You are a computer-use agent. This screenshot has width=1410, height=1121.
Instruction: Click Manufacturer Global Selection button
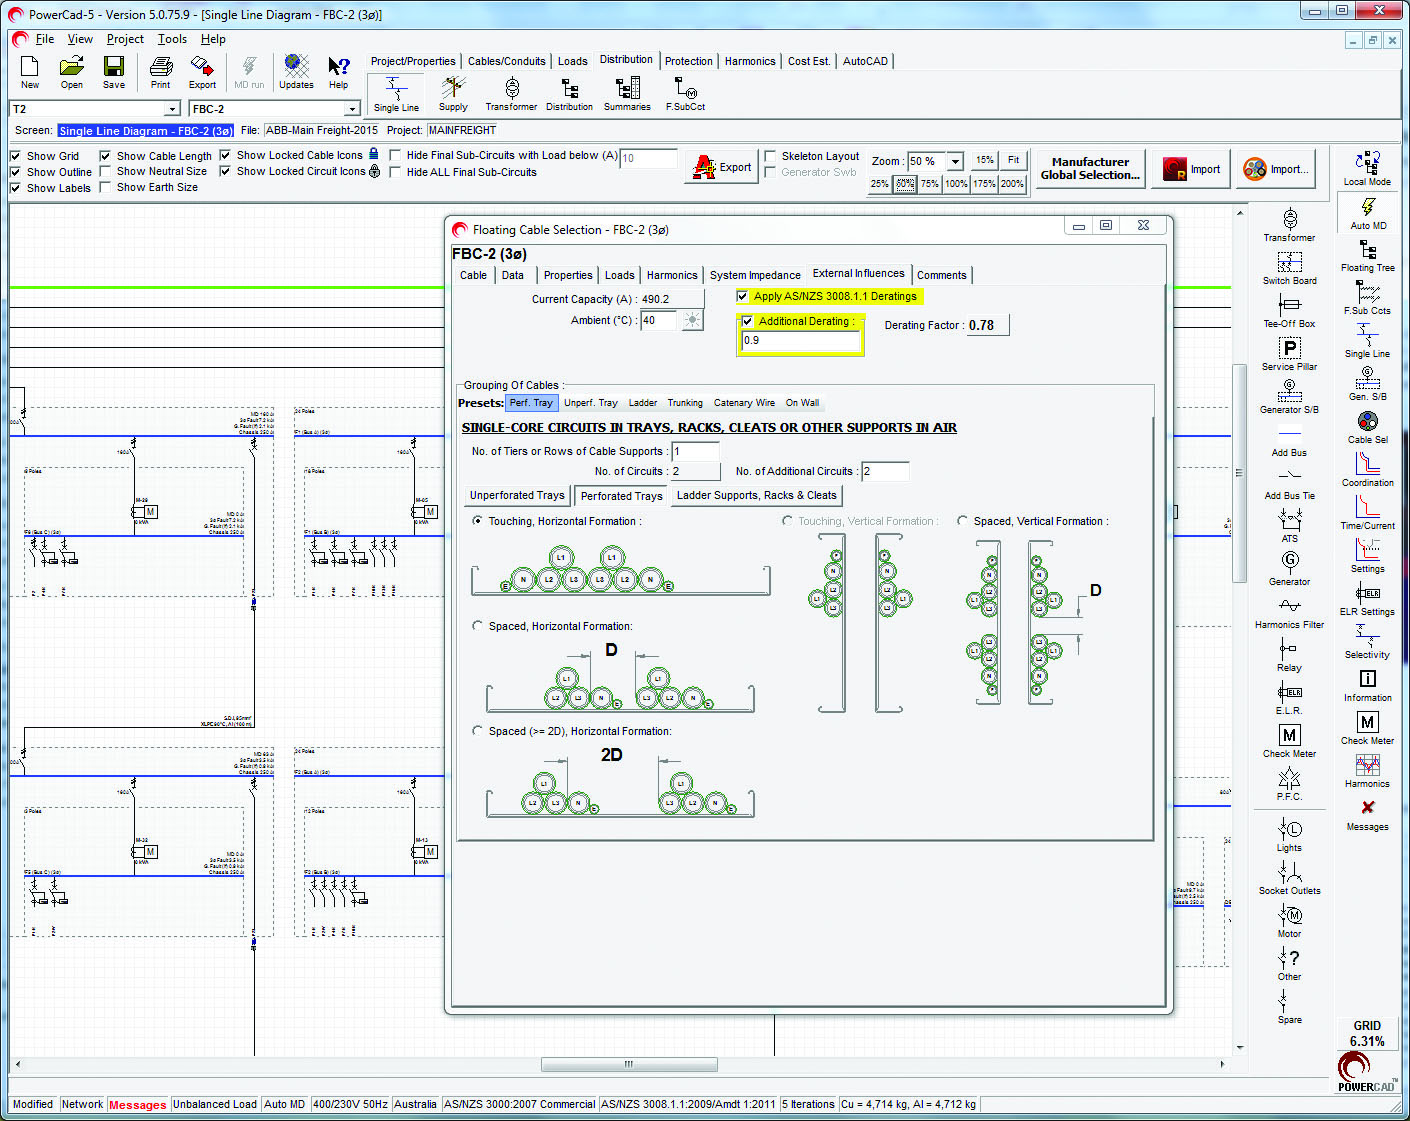click(x=1090, y=168)
